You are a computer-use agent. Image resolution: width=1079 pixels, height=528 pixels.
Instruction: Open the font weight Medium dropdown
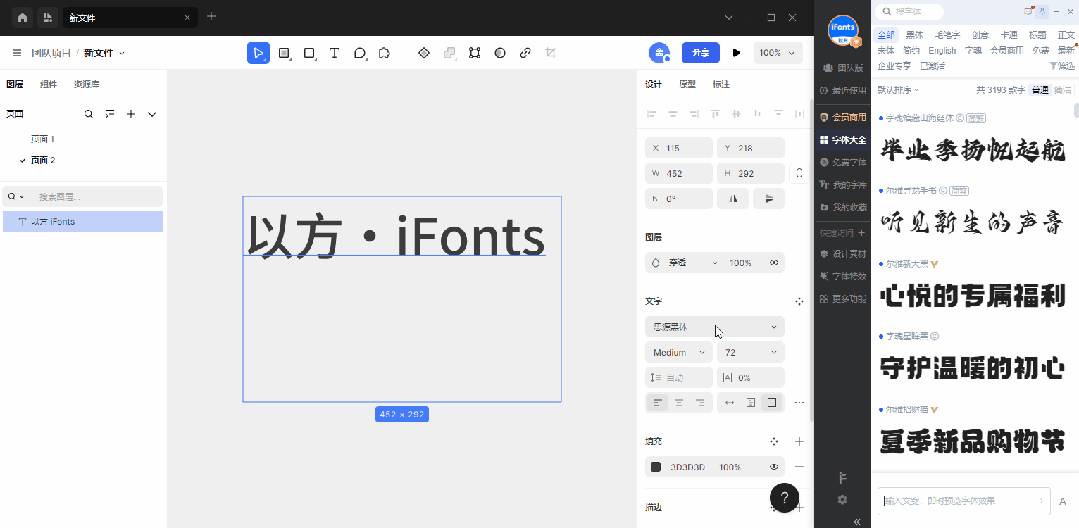click(x=679, y=352)
